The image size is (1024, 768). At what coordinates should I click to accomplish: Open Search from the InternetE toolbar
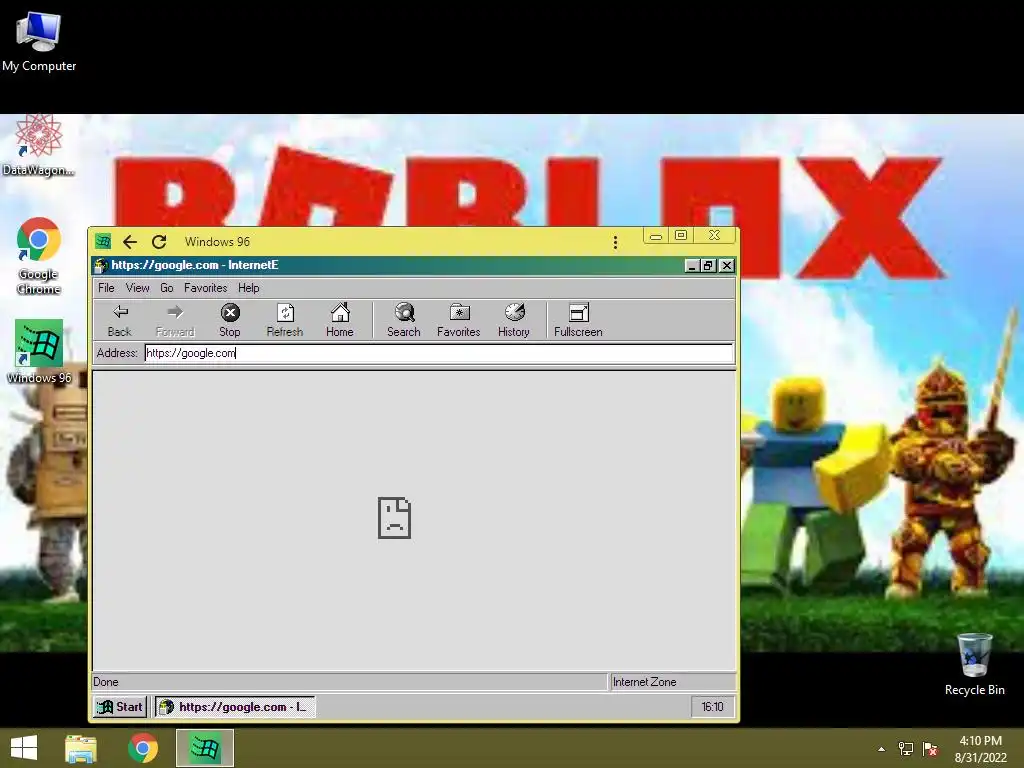[404, 320]
